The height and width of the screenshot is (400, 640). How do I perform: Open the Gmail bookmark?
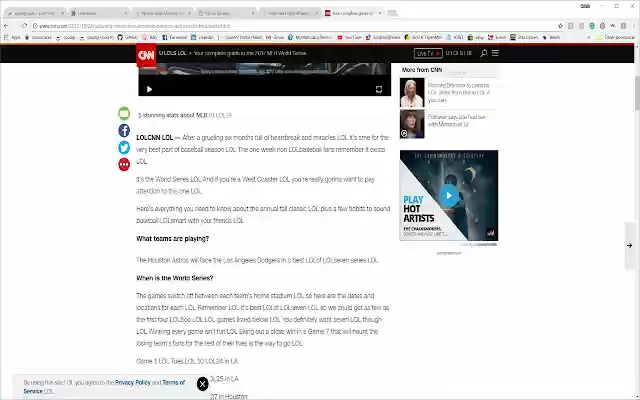pyautogui.click(x=275, y=37)
